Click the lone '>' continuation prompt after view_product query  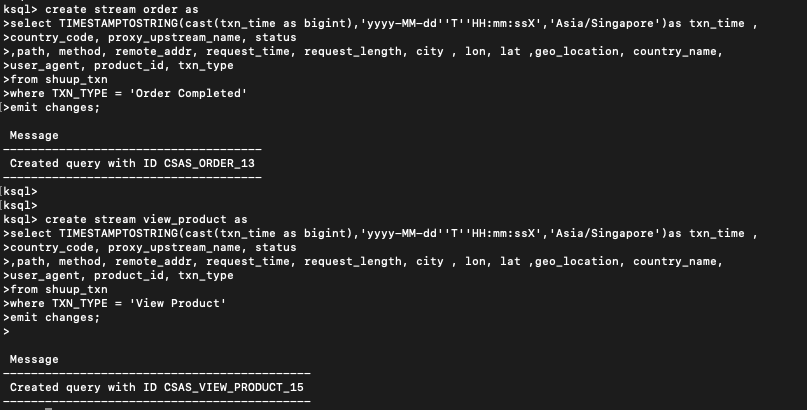click(x=6, y=332)
